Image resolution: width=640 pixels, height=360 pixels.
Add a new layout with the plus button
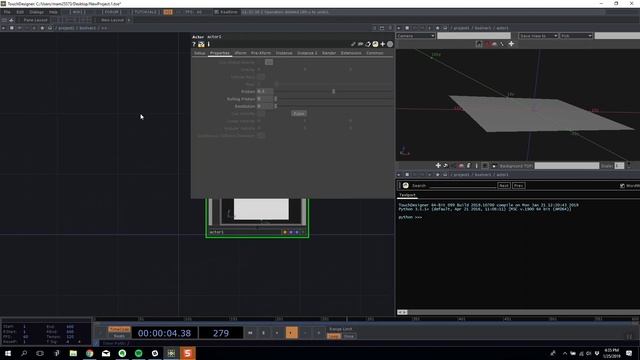[x=129, y=20]
